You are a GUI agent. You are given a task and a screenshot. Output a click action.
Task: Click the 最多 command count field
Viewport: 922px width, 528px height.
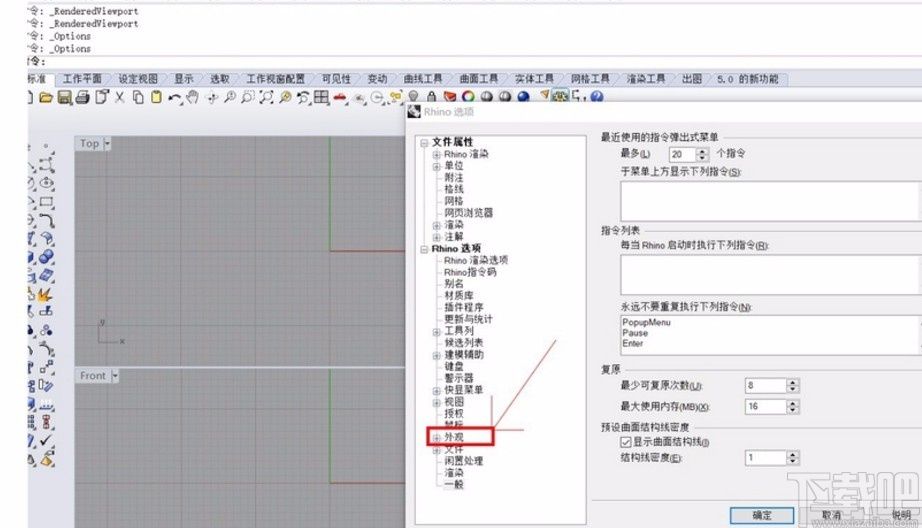tap(683, 154)
